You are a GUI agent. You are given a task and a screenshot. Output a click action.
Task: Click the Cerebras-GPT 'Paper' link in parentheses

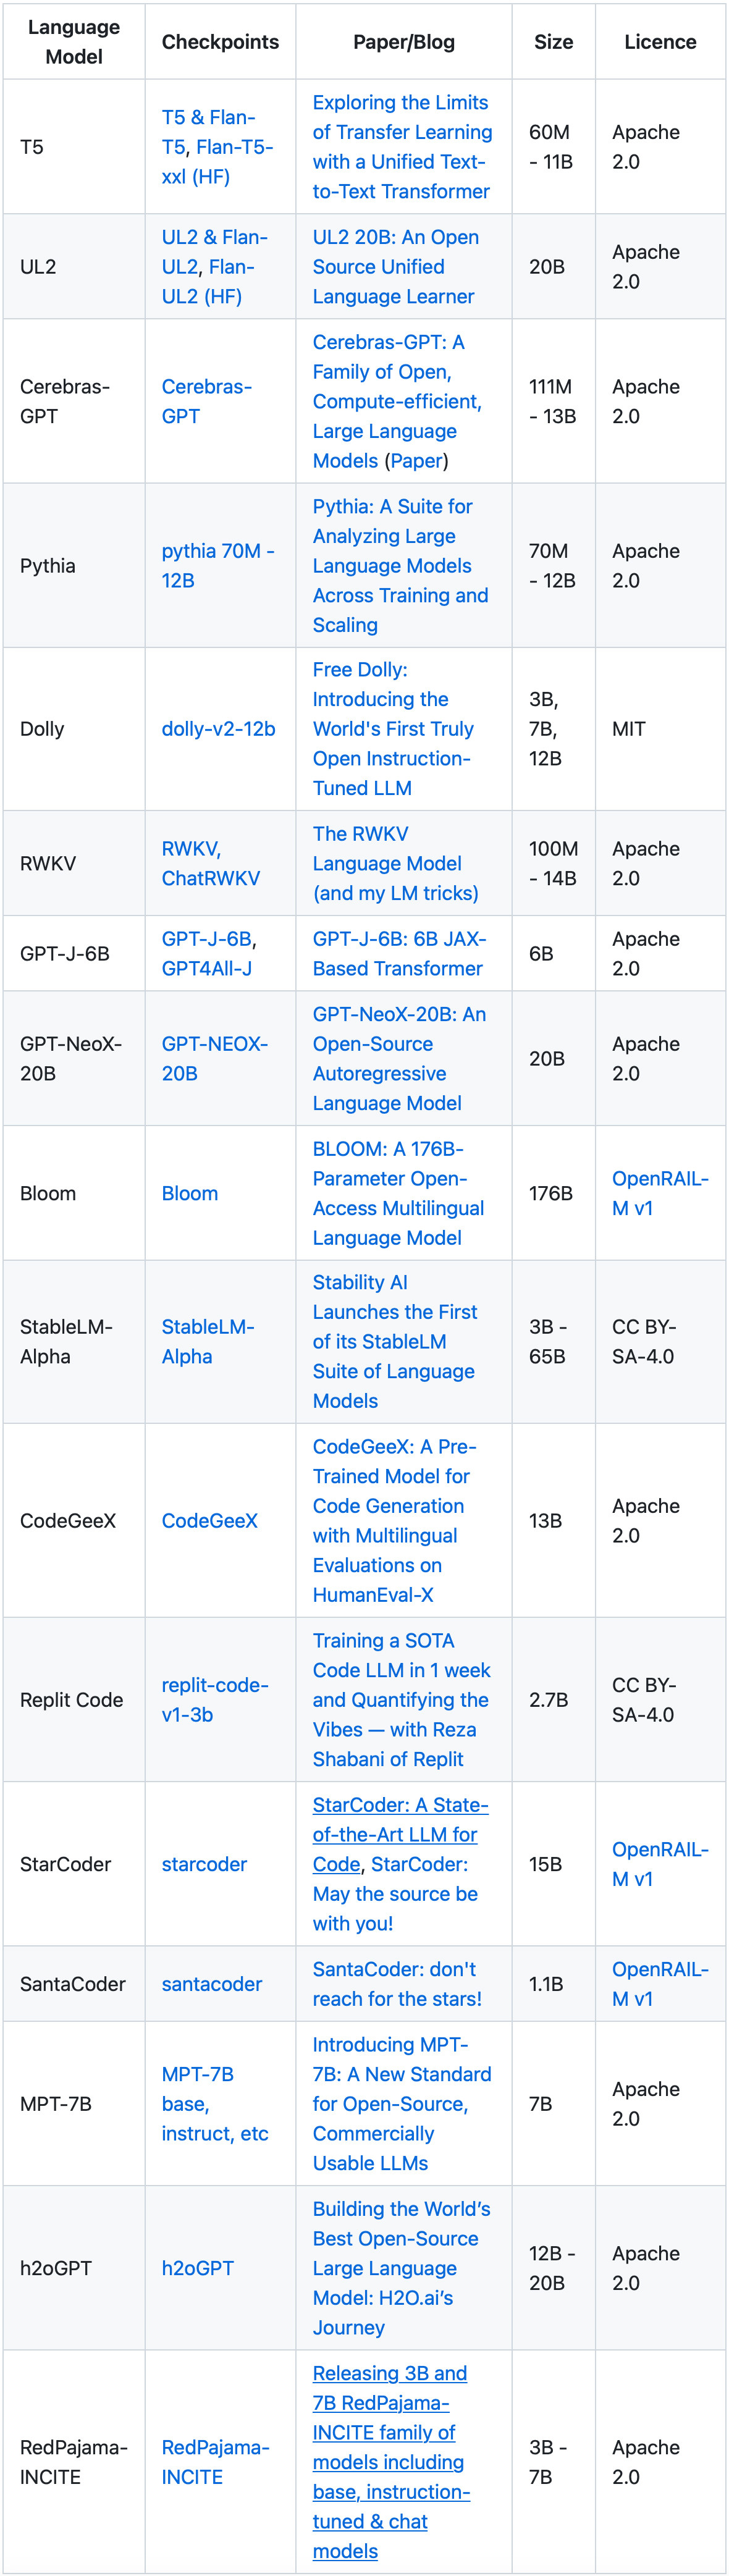click(415, 461)
